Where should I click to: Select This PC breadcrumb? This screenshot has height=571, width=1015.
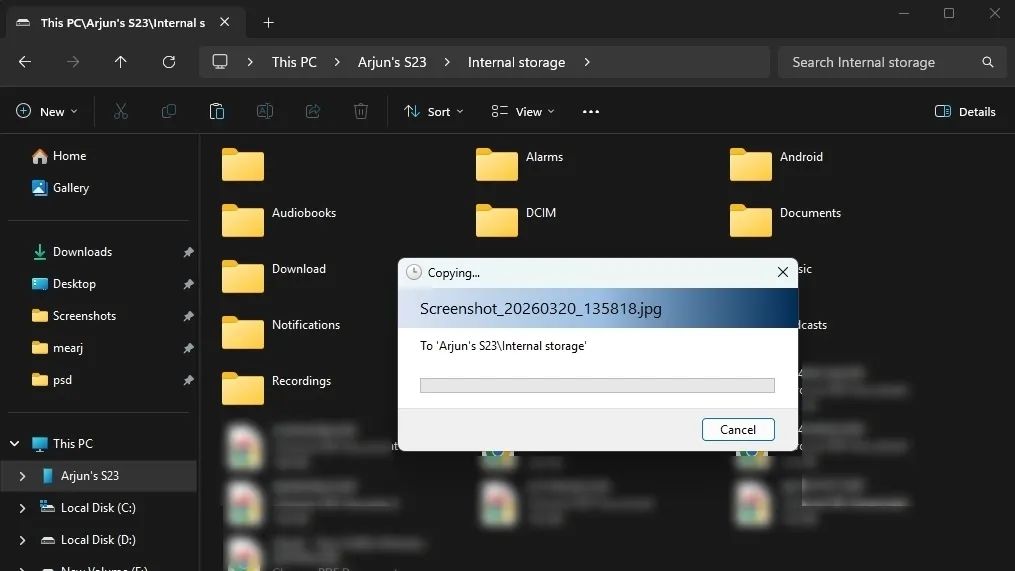click(x=294, y=62)
